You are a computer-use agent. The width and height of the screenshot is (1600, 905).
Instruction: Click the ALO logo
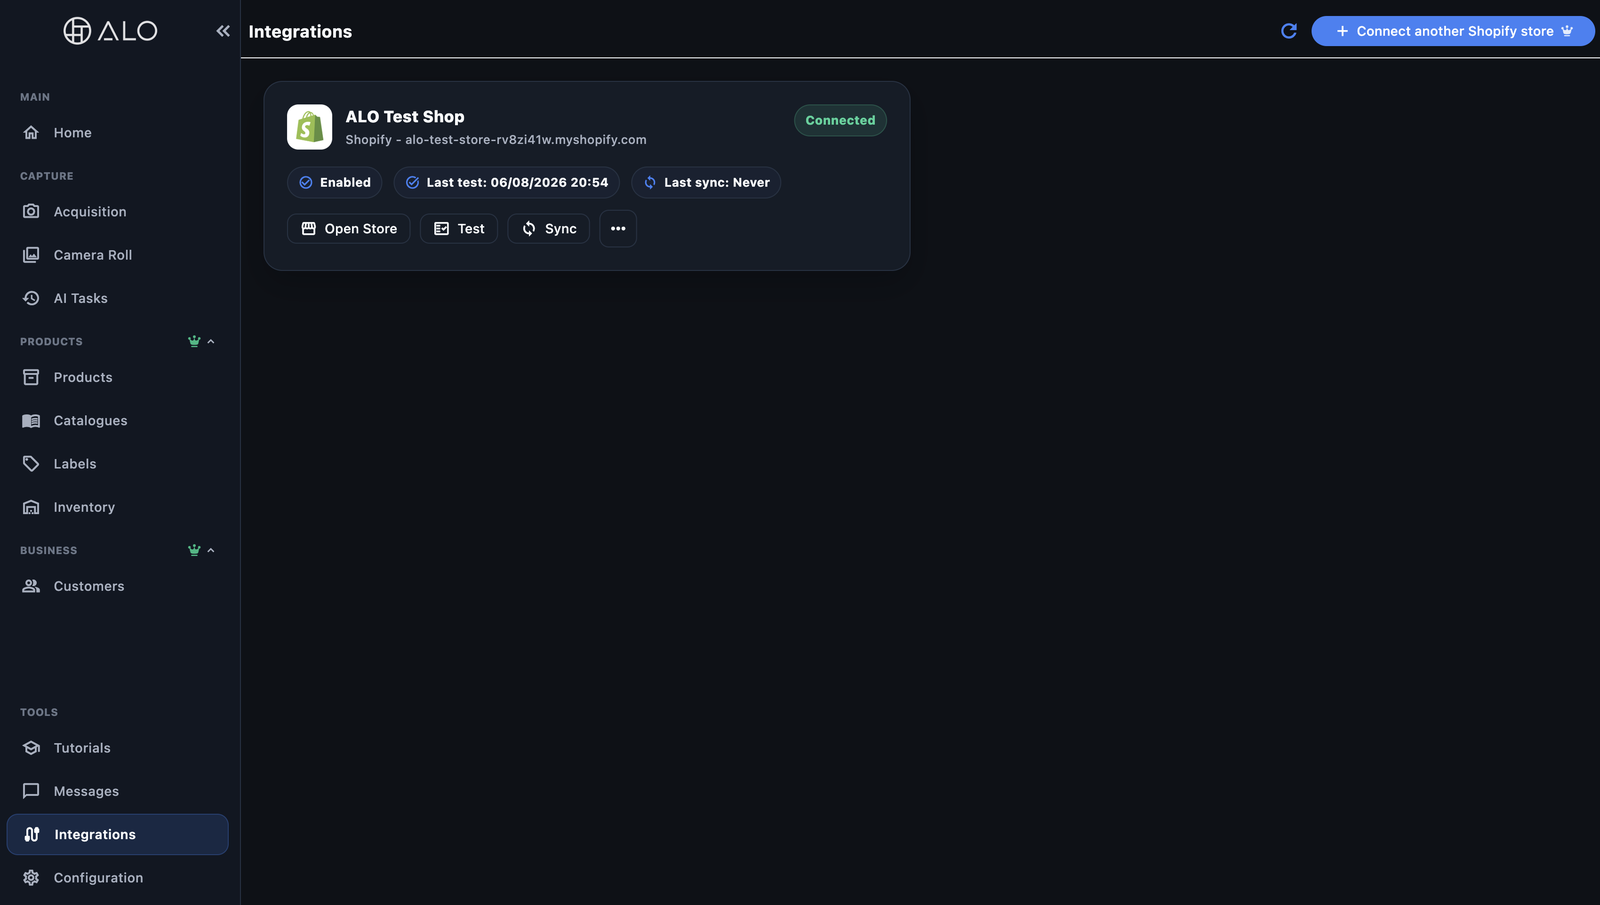(110, 31)
